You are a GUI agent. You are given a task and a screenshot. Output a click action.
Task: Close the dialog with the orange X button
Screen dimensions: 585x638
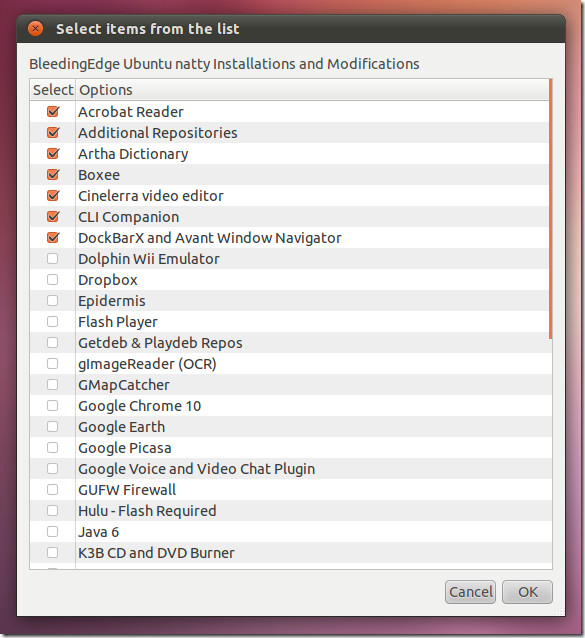35,28
